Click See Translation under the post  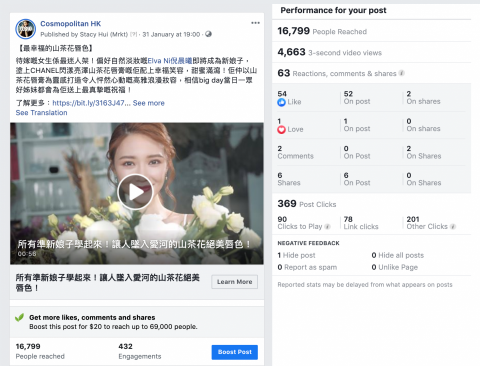pyautogui.click(x=41, y=113)
